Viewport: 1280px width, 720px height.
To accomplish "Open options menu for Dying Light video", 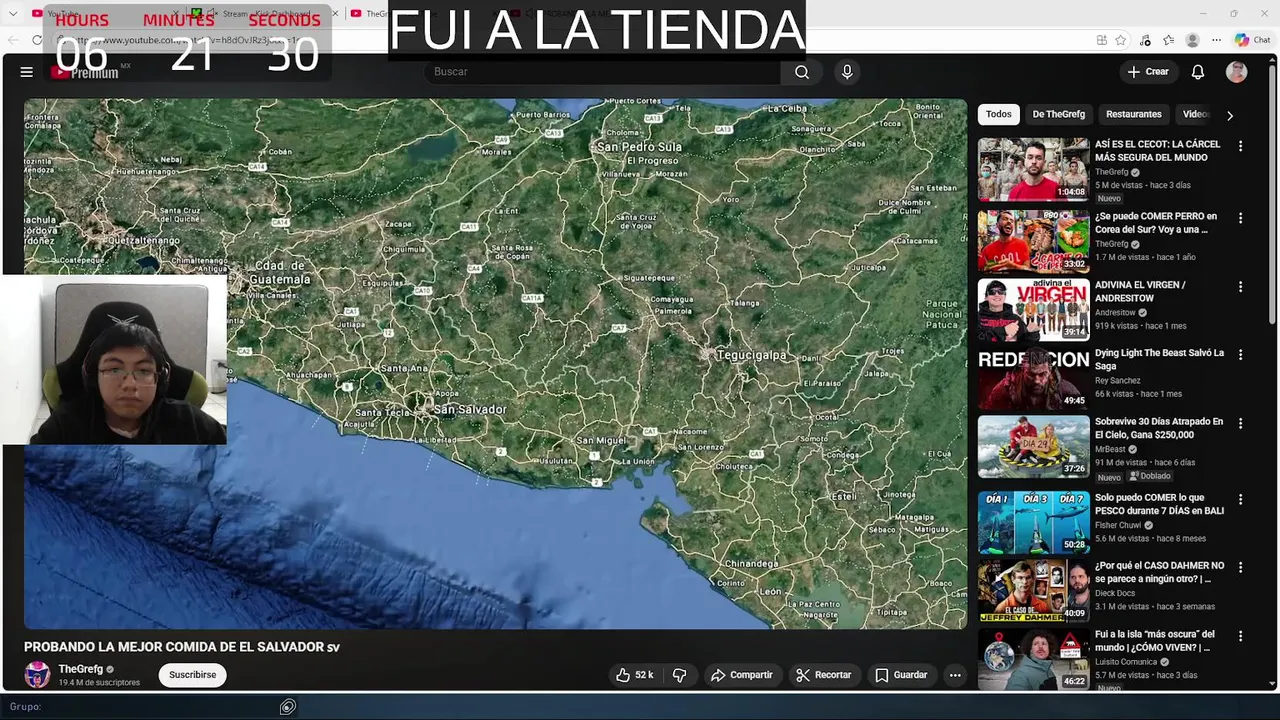I will coord(1240,355).
